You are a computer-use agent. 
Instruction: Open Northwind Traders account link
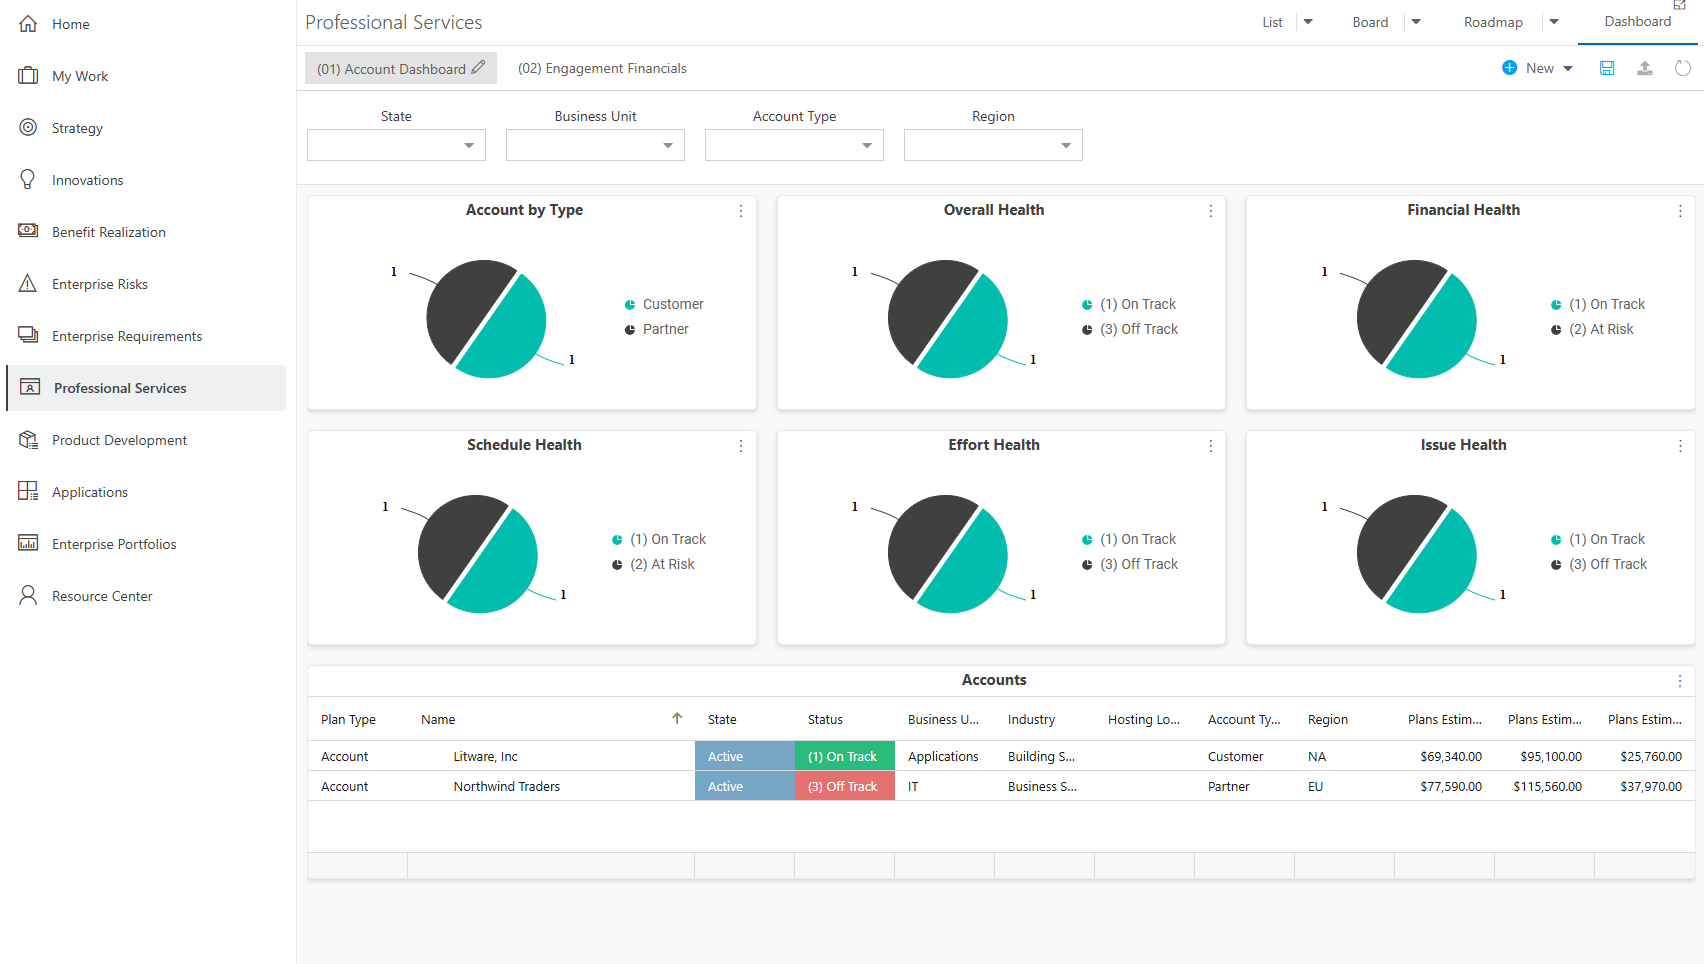click(506, 787)
